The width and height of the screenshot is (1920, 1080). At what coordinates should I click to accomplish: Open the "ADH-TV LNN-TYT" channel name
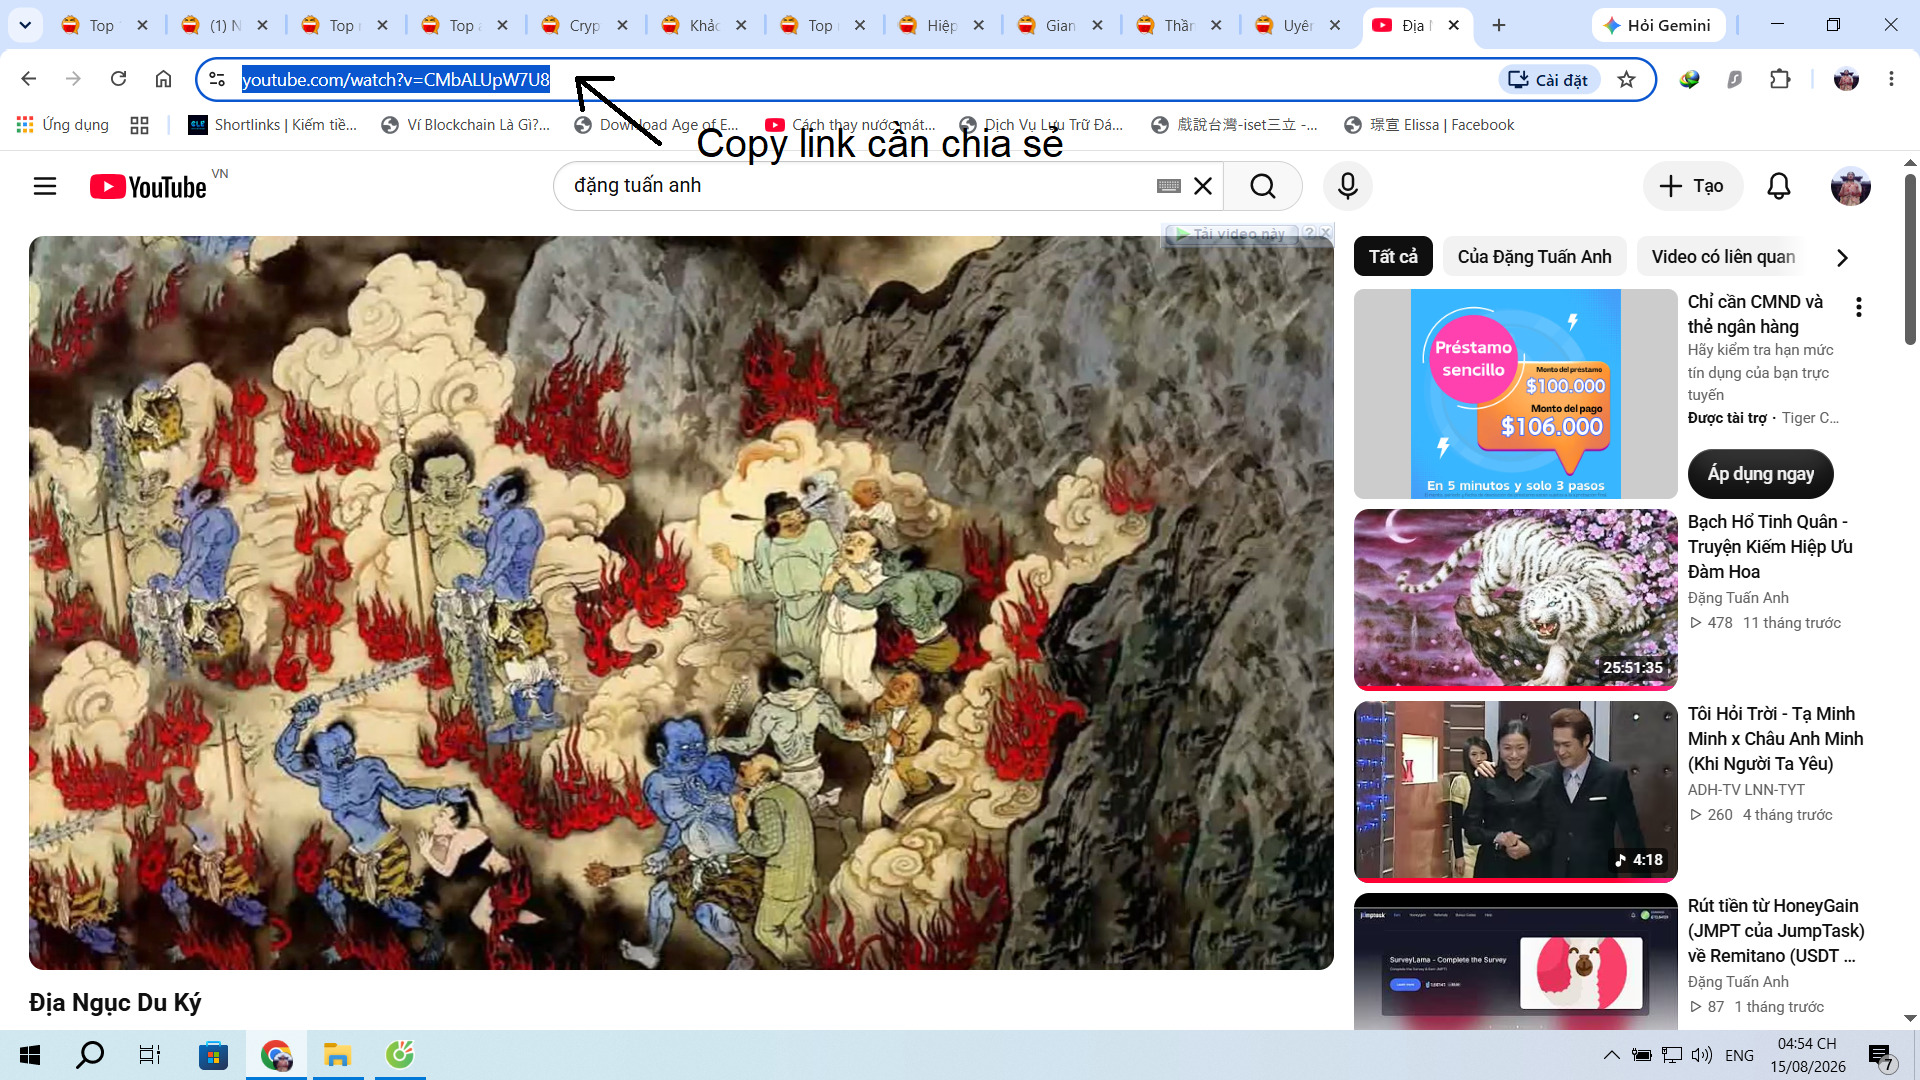click(1746, 790)
